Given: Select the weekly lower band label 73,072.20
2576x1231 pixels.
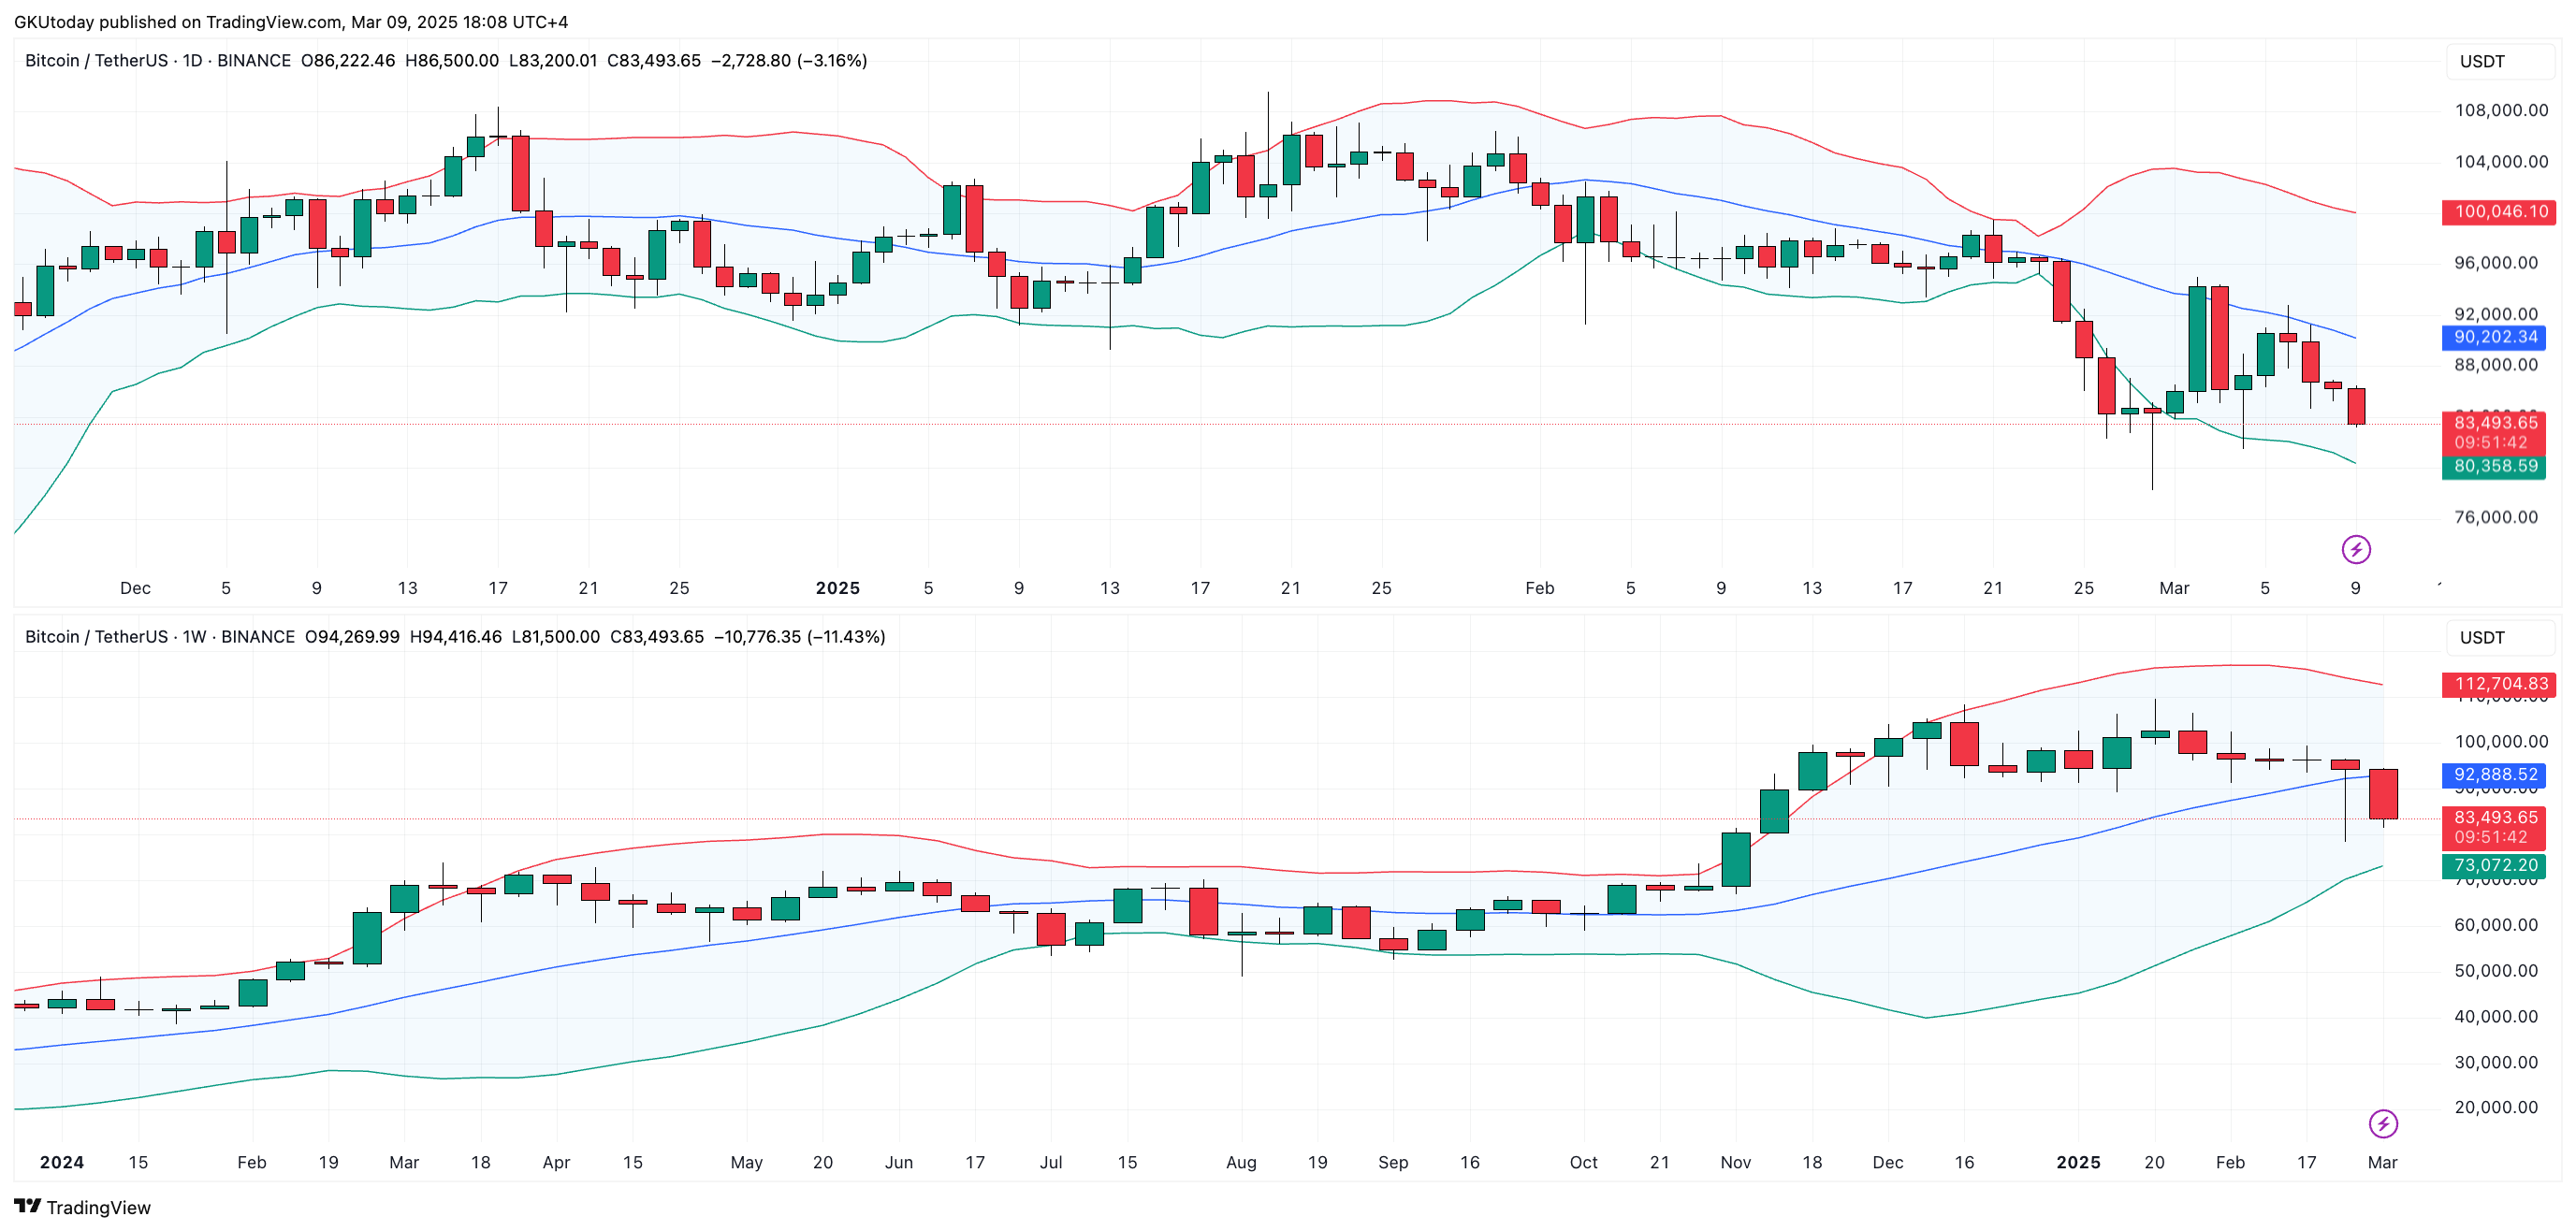Looking at the screenshot, I should (x=2494, y=866).
